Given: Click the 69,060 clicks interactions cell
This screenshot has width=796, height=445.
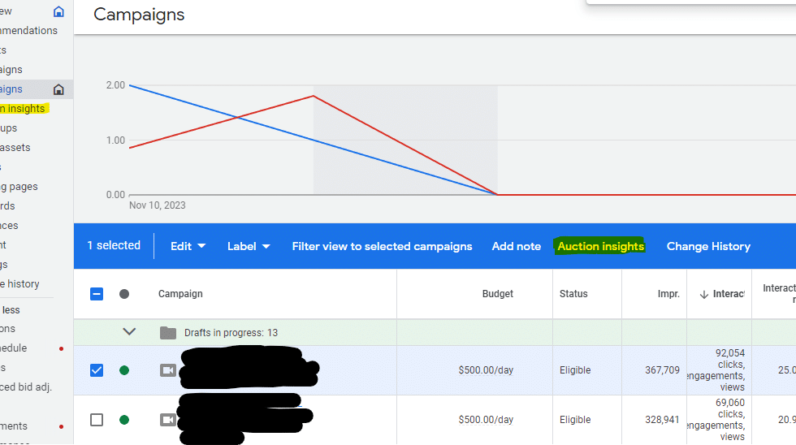Looking at the screenshot, I should (x=717, y=420).
